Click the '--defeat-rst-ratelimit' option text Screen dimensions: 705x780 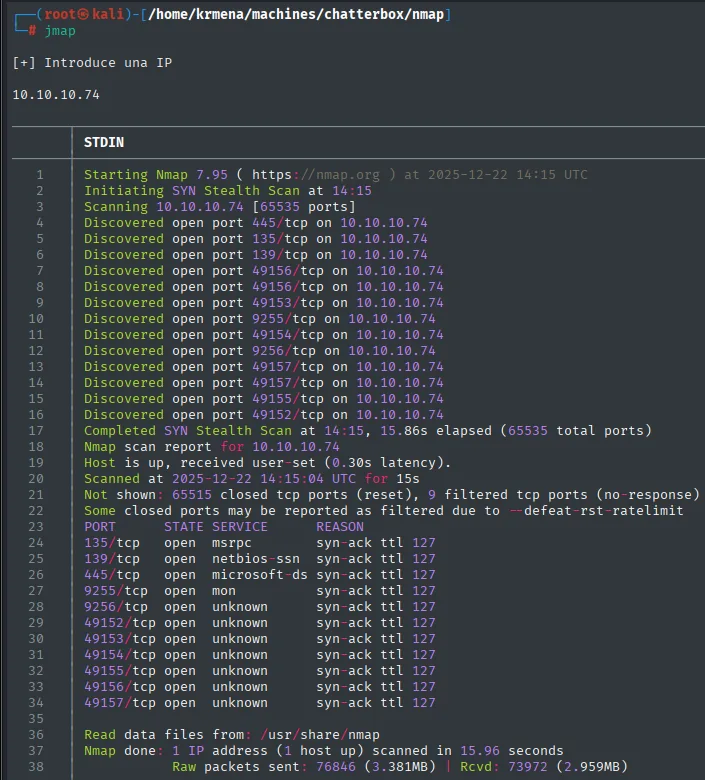(x=597, y=510)
